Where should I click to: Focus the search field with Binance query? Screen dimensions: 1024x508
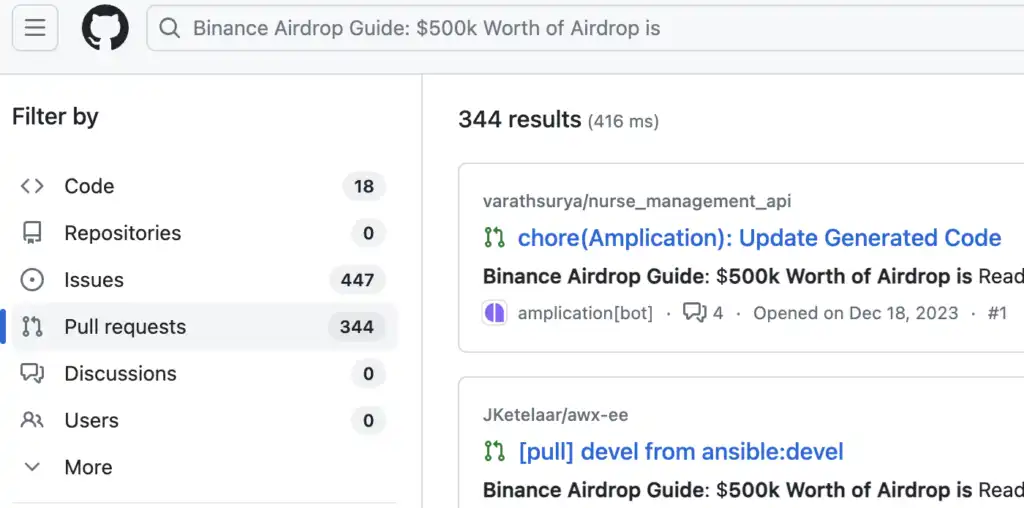pos(585,28)
